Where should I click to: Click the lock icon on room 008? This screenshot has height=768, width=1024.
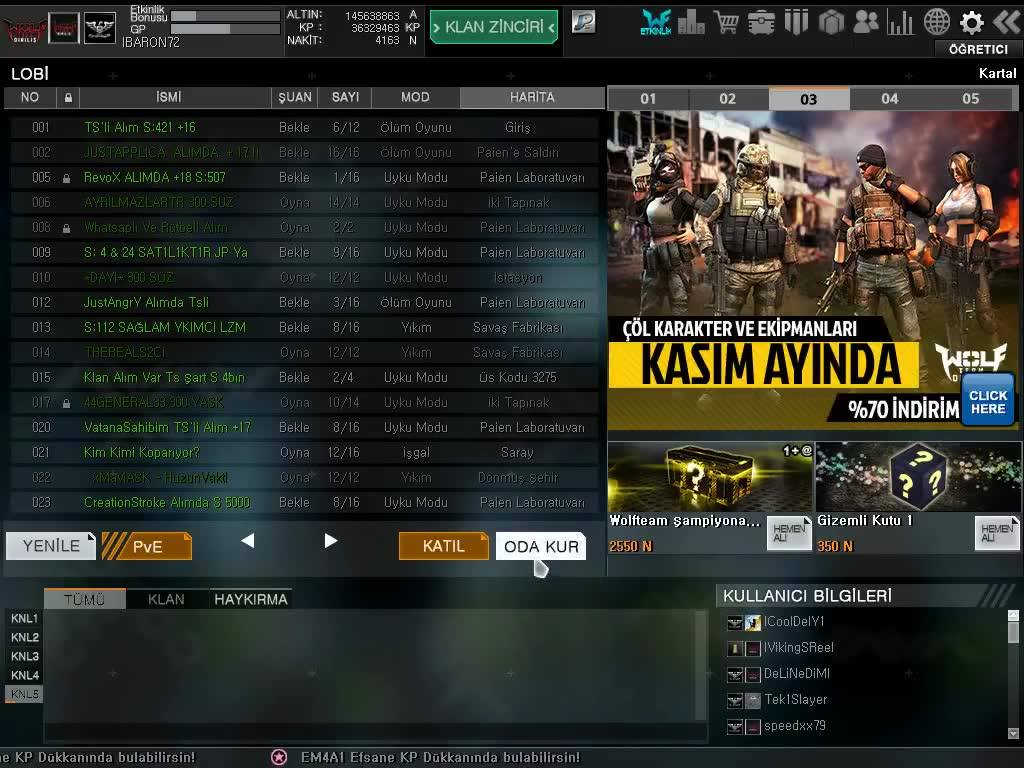pos(66,229)
